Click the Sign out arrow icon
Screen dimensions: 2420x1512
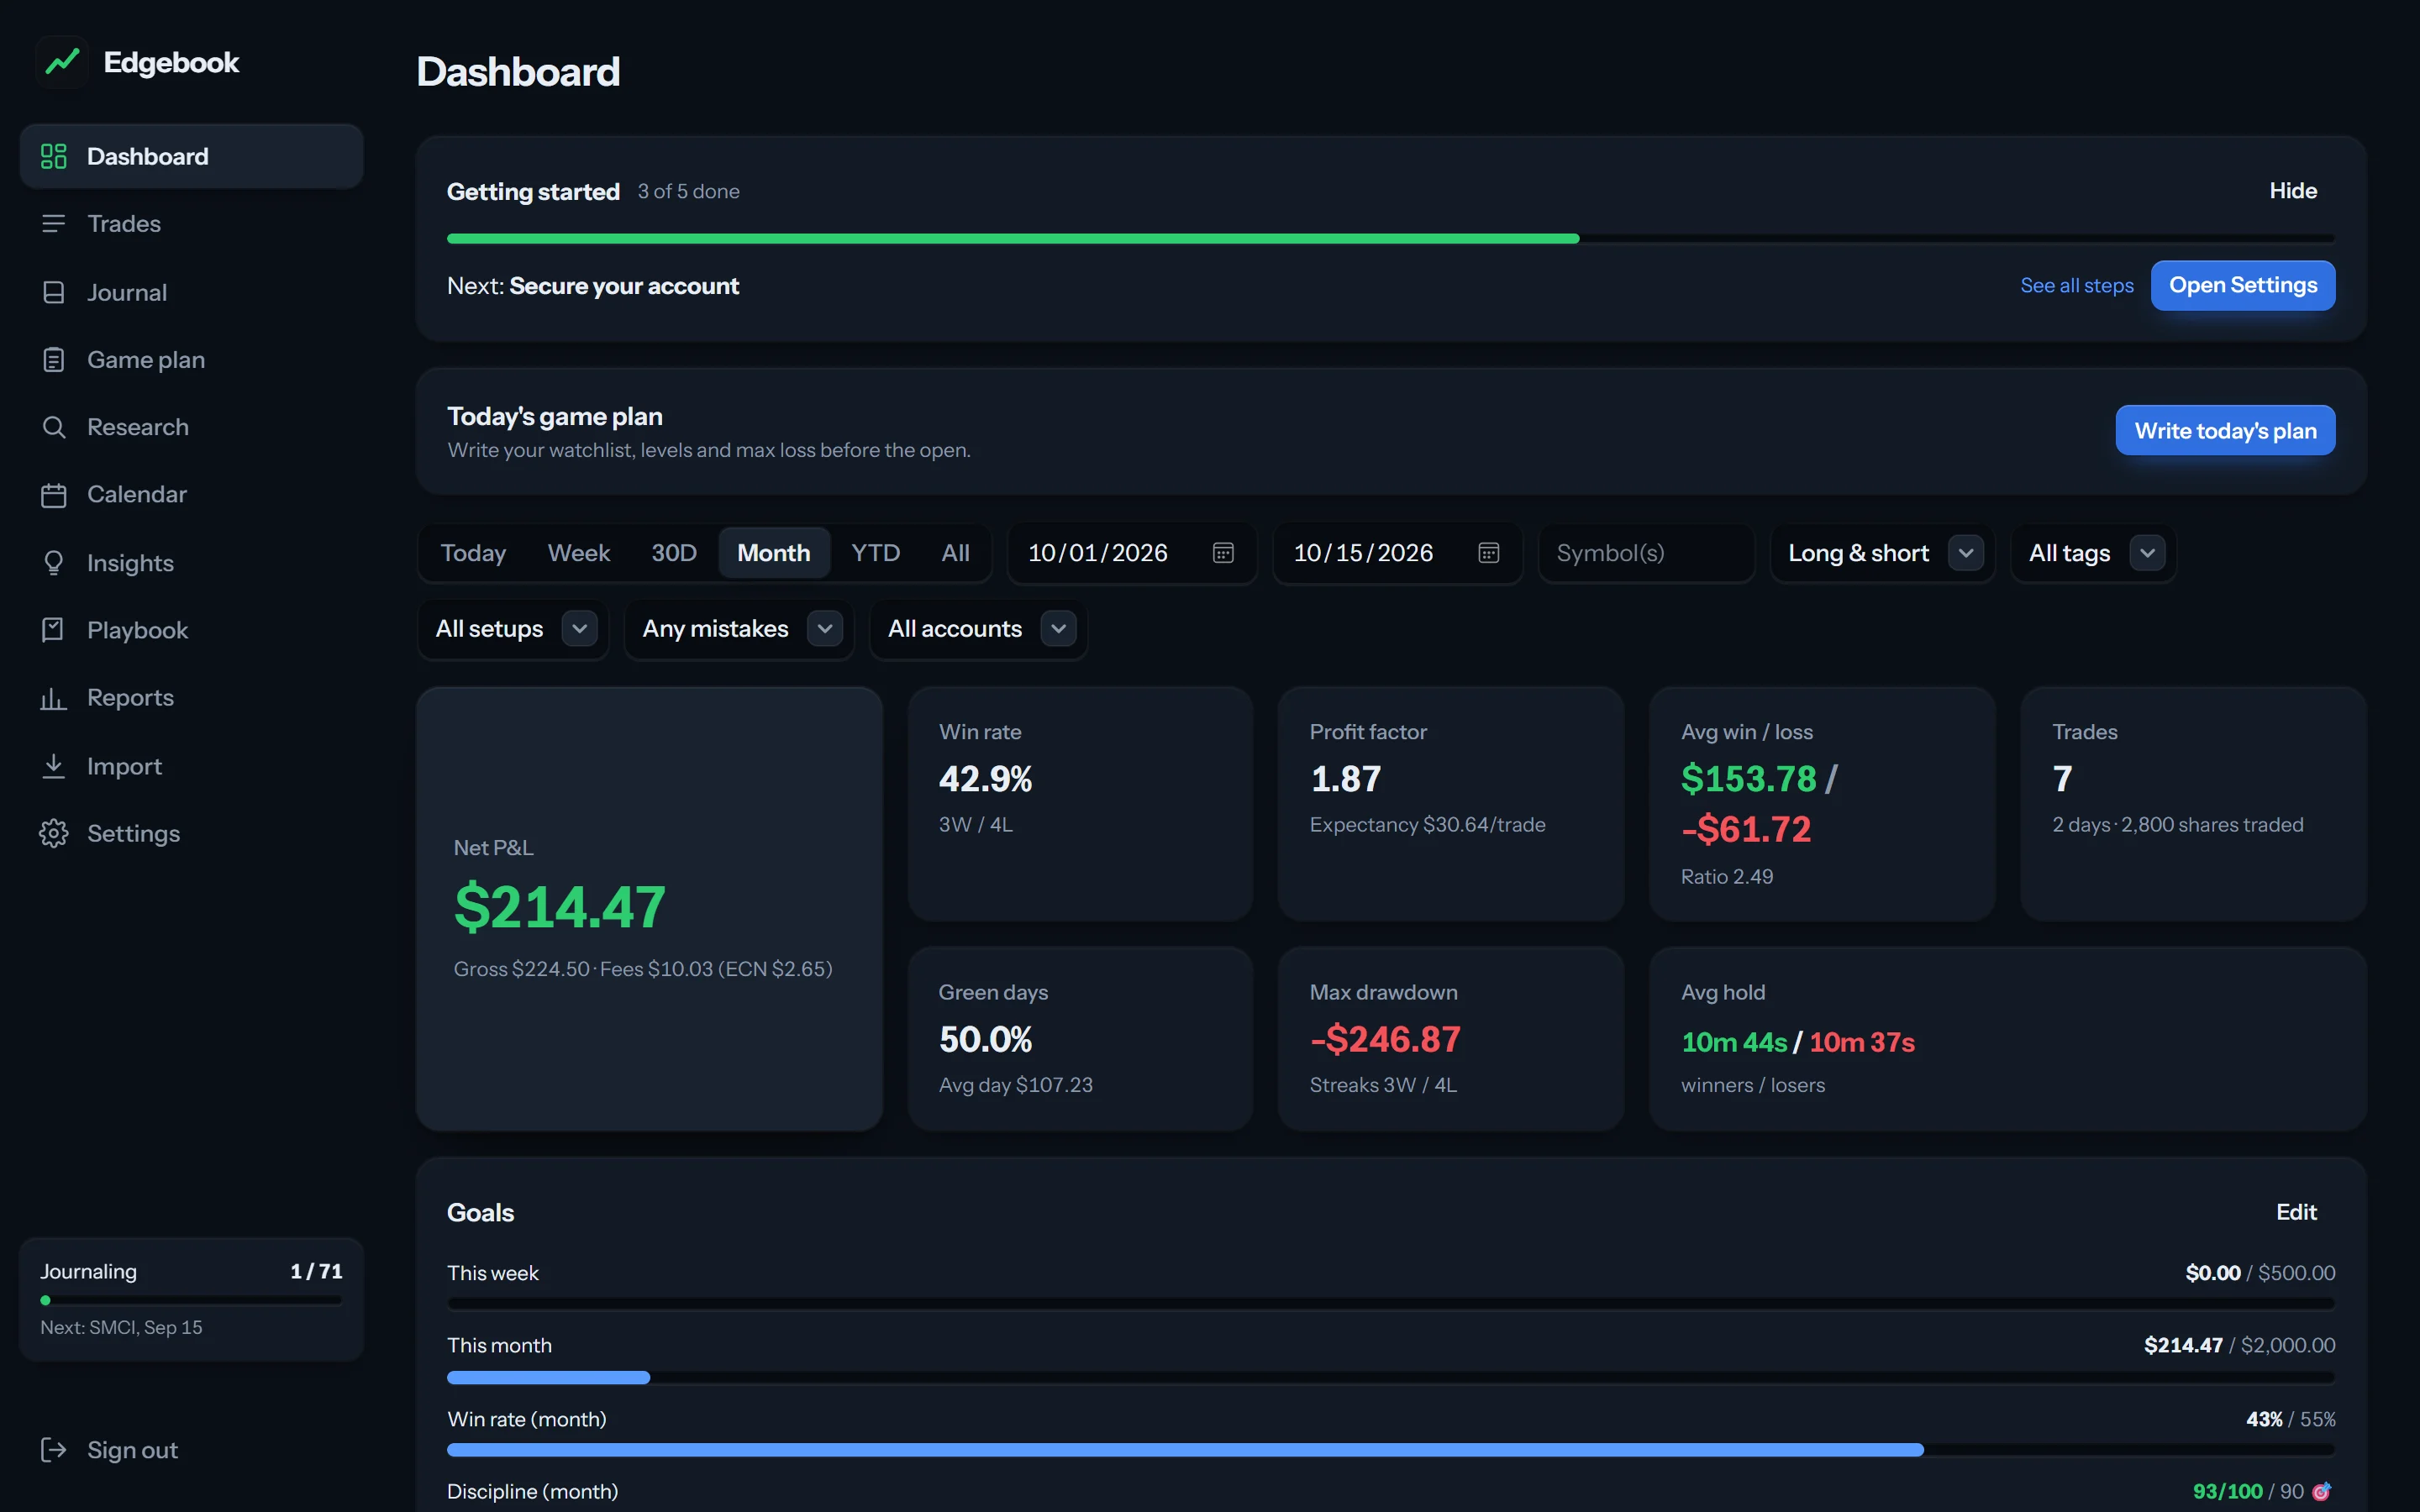click(x=53, y=1449)
